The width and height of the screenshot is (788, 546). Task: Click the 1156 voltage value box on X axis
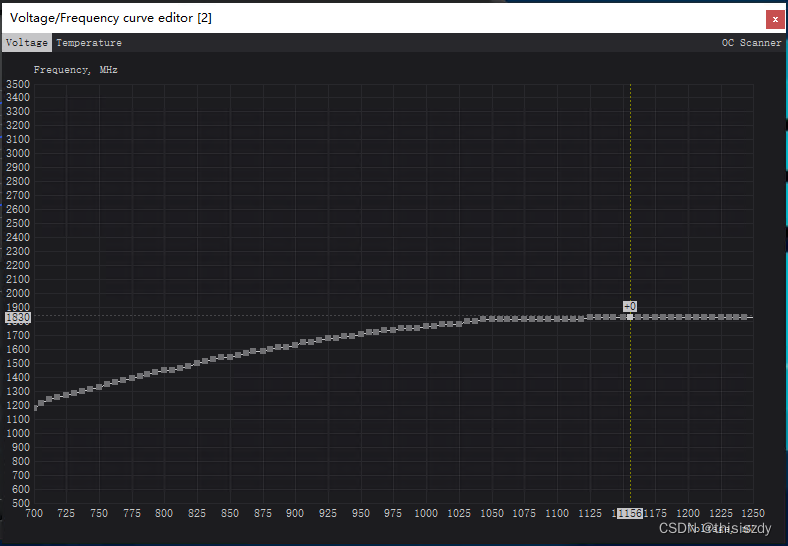pyautogui.click(x=630, y=513)
